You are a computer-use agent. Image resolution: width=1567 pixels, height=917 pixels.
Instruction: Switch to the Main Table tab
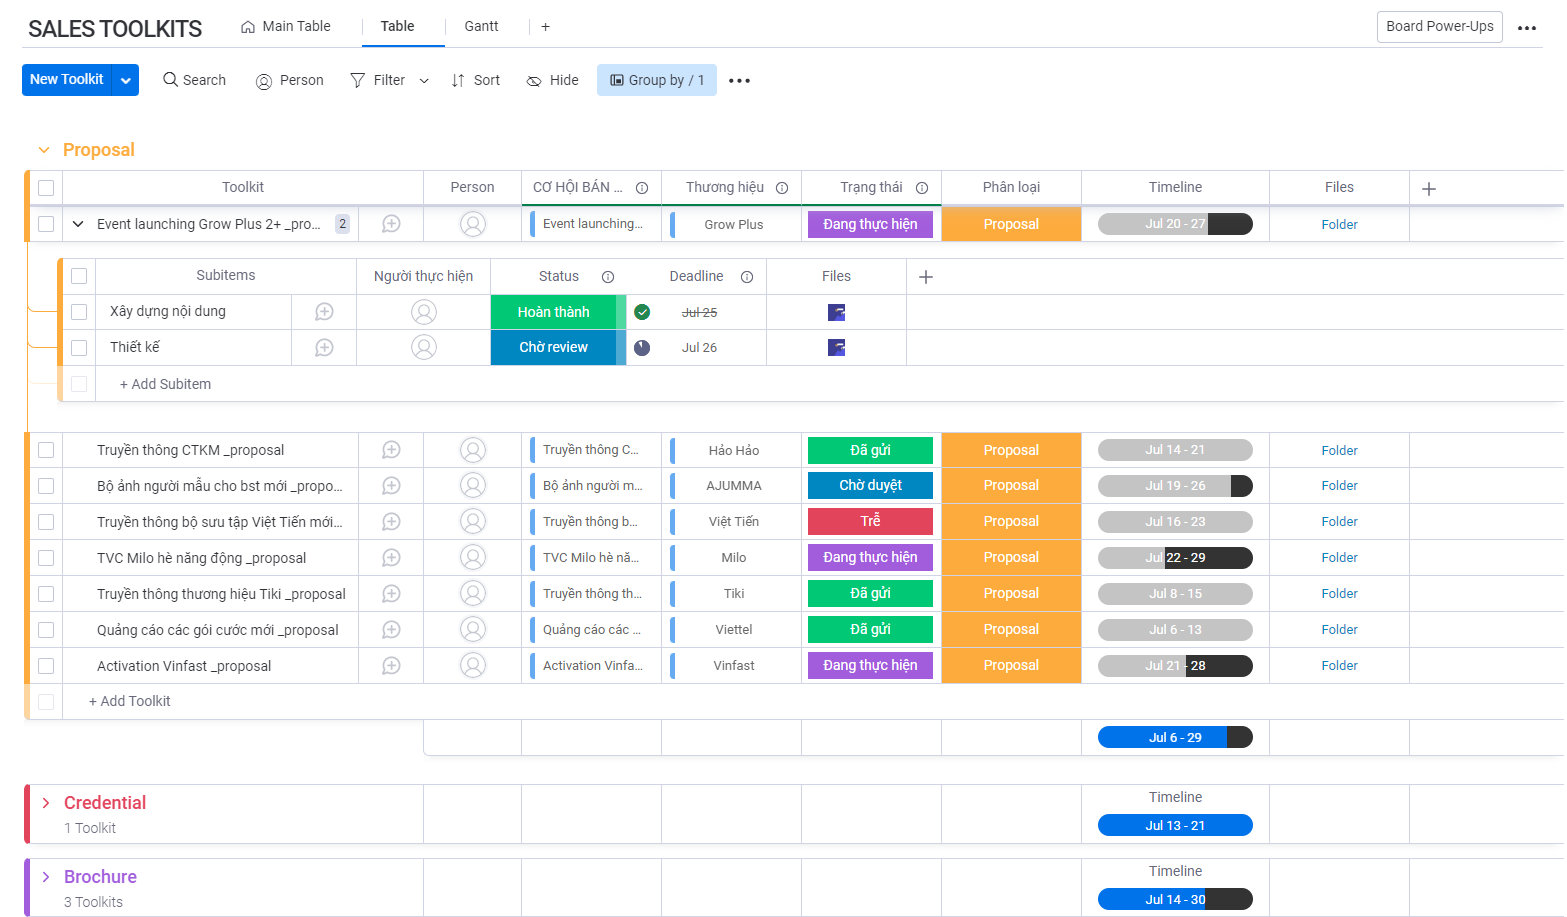286,27
